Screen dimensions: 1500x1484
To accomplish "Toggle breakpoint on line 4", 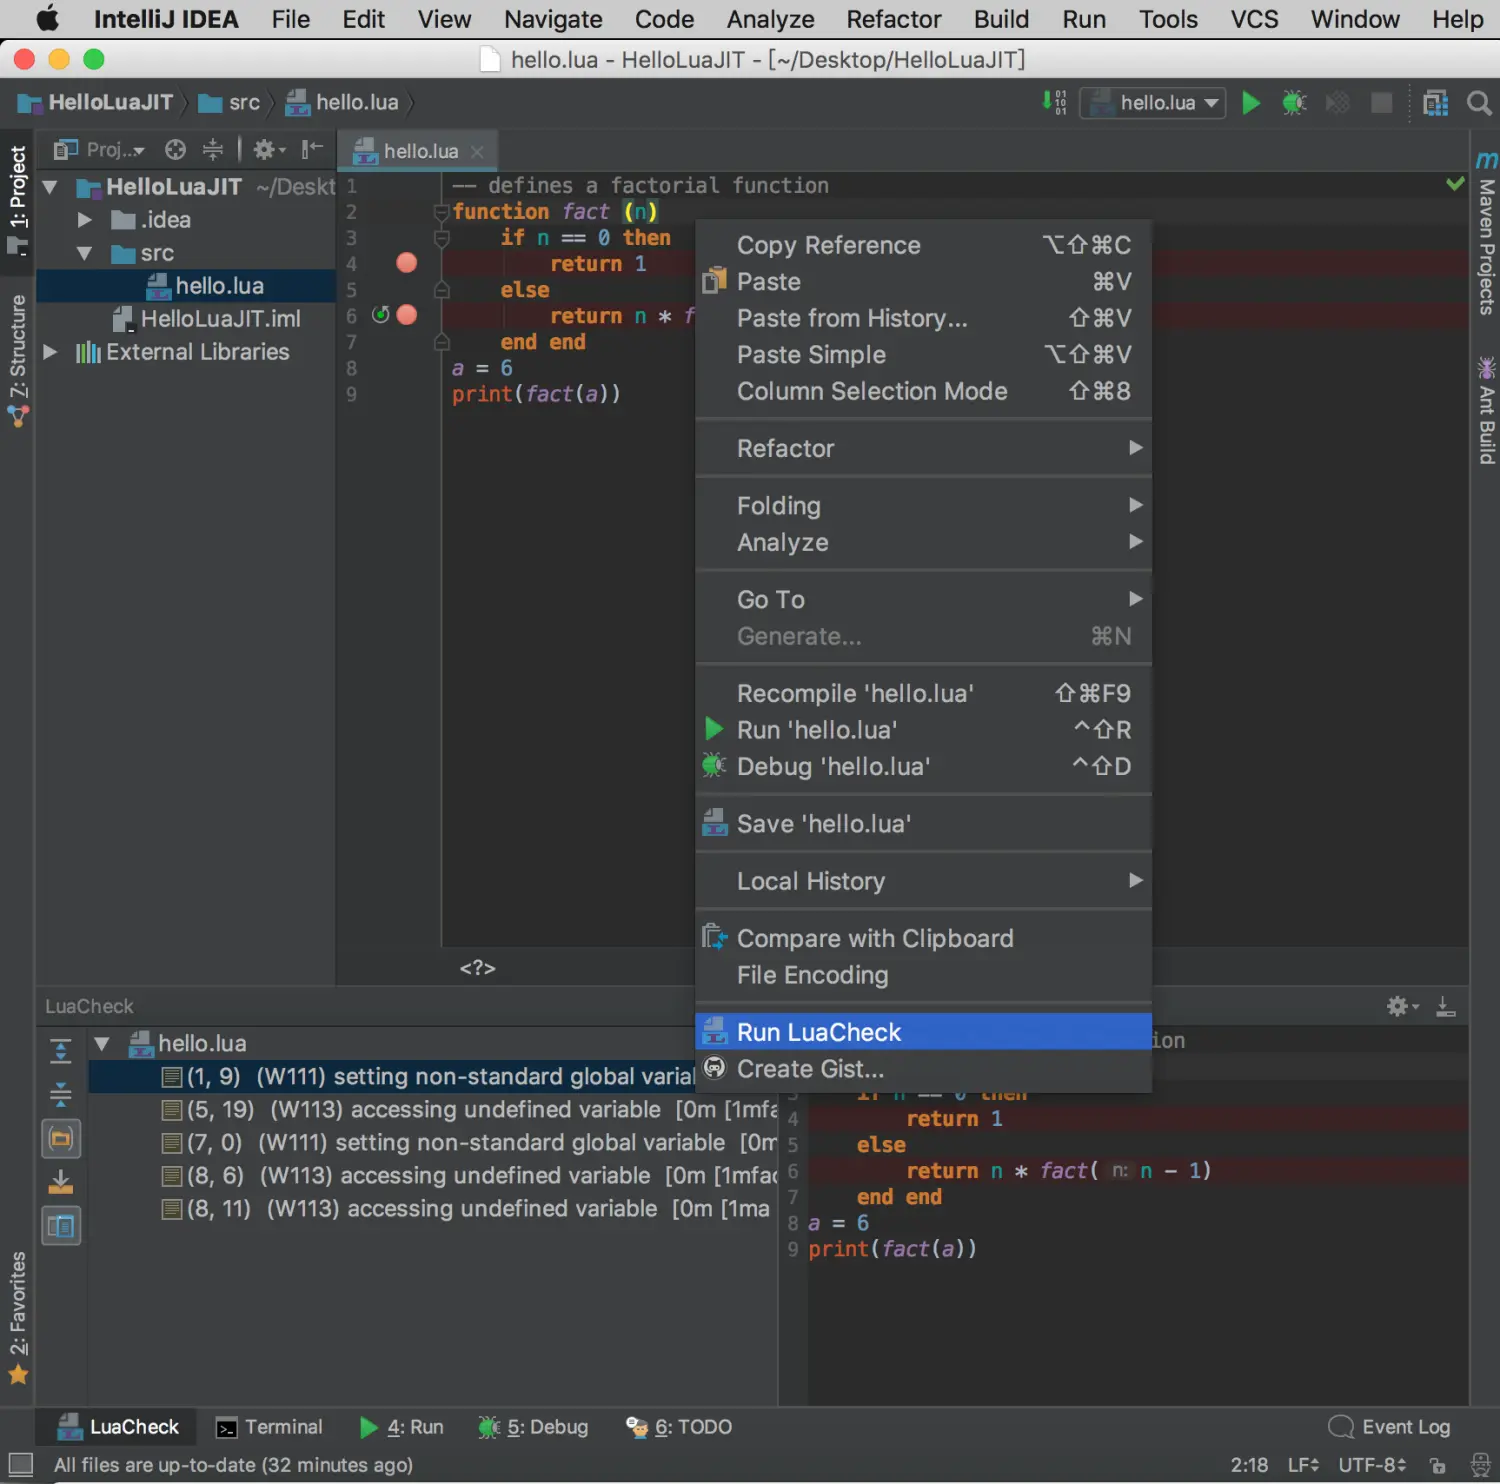I will 406,263.
